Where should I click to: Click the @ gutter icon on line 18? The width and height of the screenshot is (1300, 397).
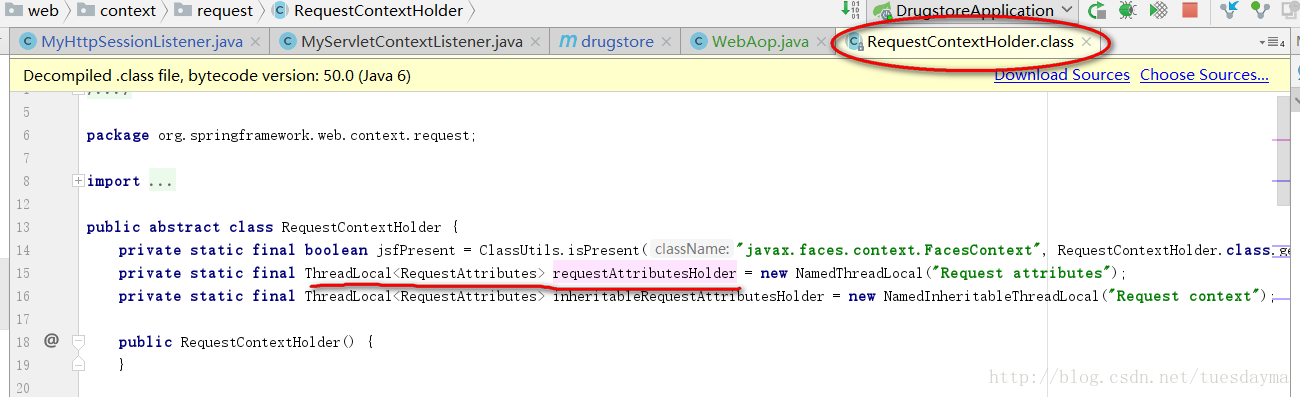click(52, 341)
